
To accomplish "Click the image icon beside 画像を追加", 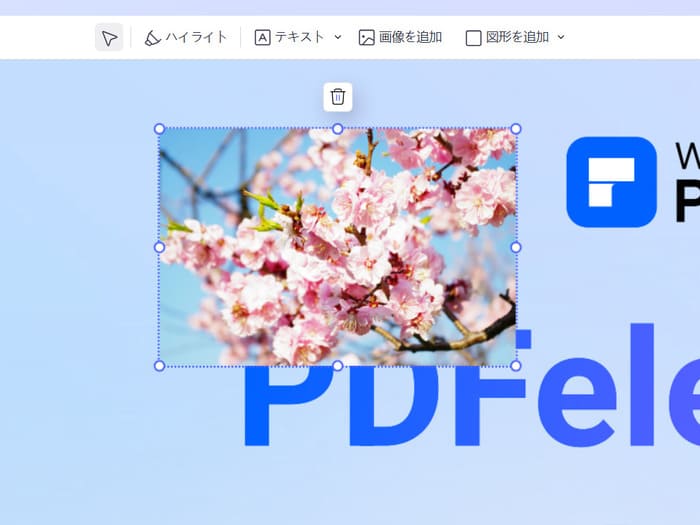I will pyautogui.click(x=367, y=38).
